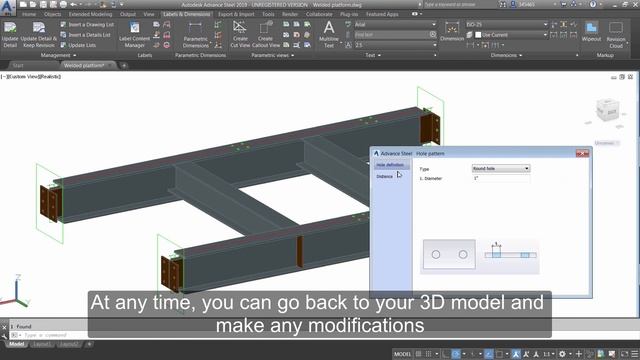This screenshot has height=360, width=640.
Task: Open the Objects ribbon tab
Action: (x=52, y=14)
